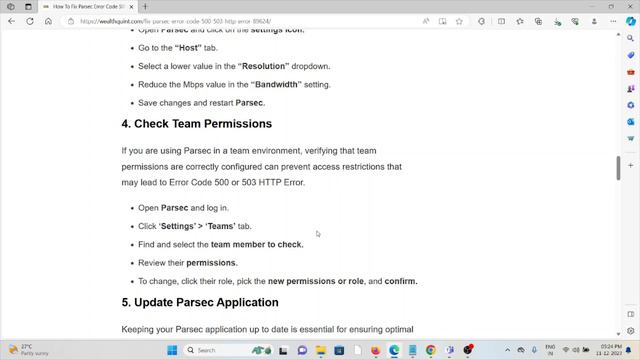Open ENG IN language switcher

pos(550,350)
